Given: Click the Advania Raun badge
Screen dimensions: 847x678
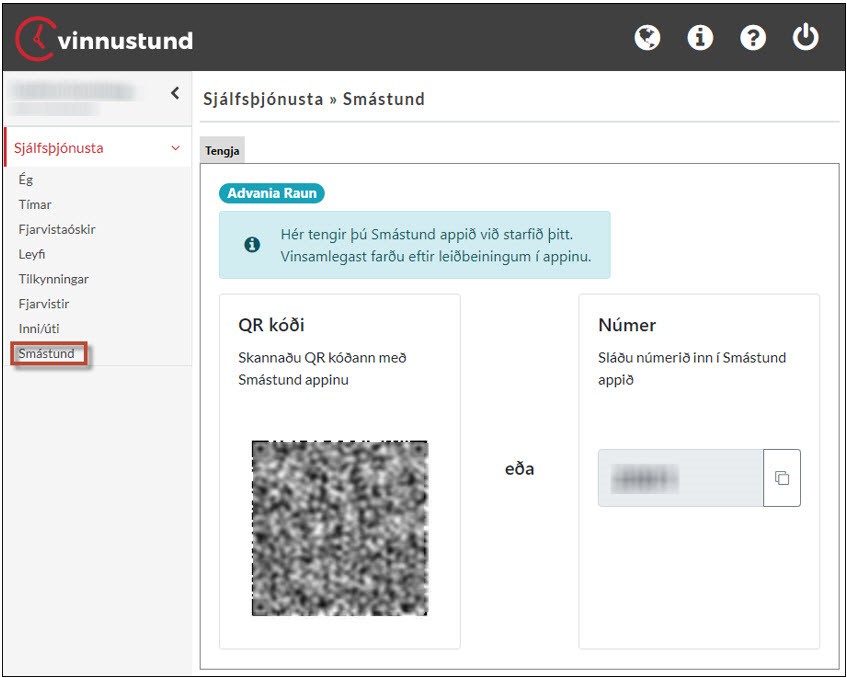Looking at the screenshot, I should [272, 193].
